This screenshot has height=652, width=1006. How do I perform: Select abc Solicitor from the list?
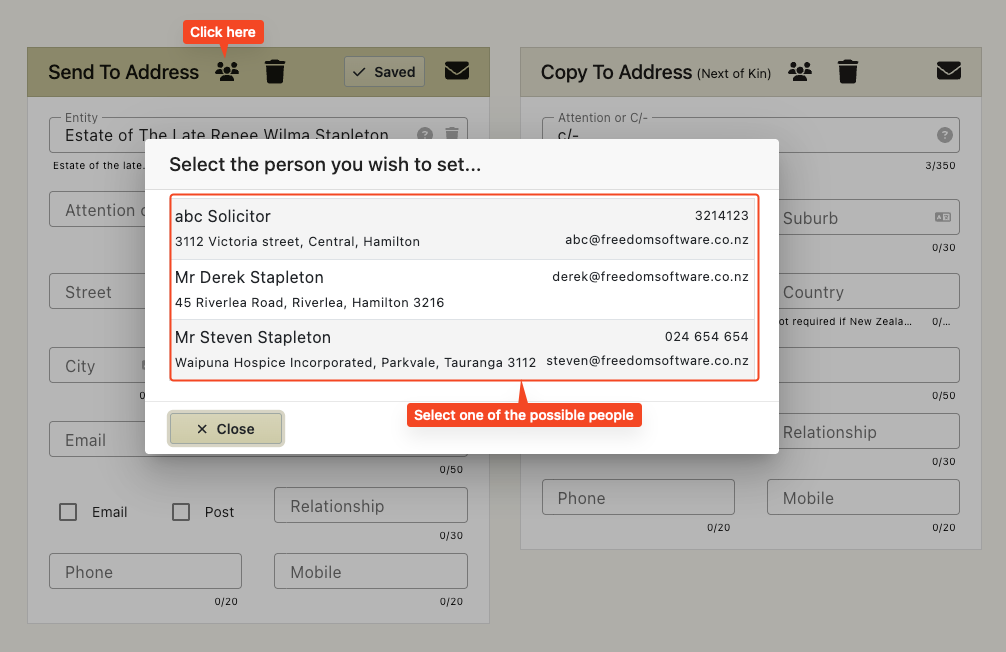[x=464, y=228]
